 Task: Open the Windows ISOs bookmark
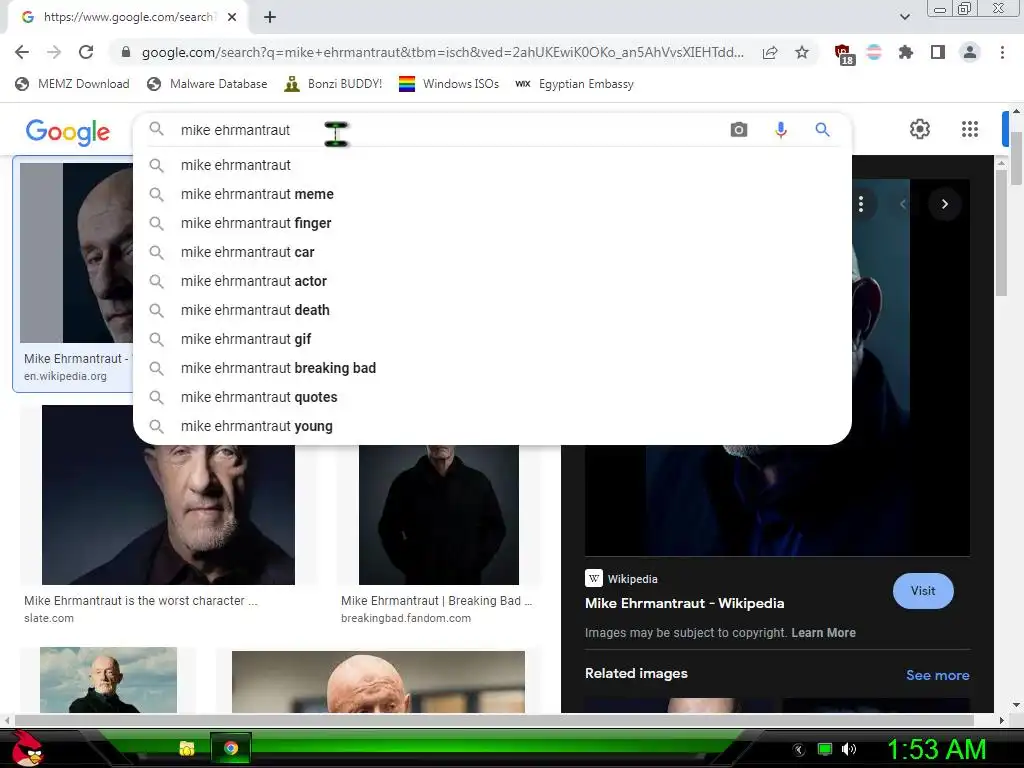[x=449, y=84]
